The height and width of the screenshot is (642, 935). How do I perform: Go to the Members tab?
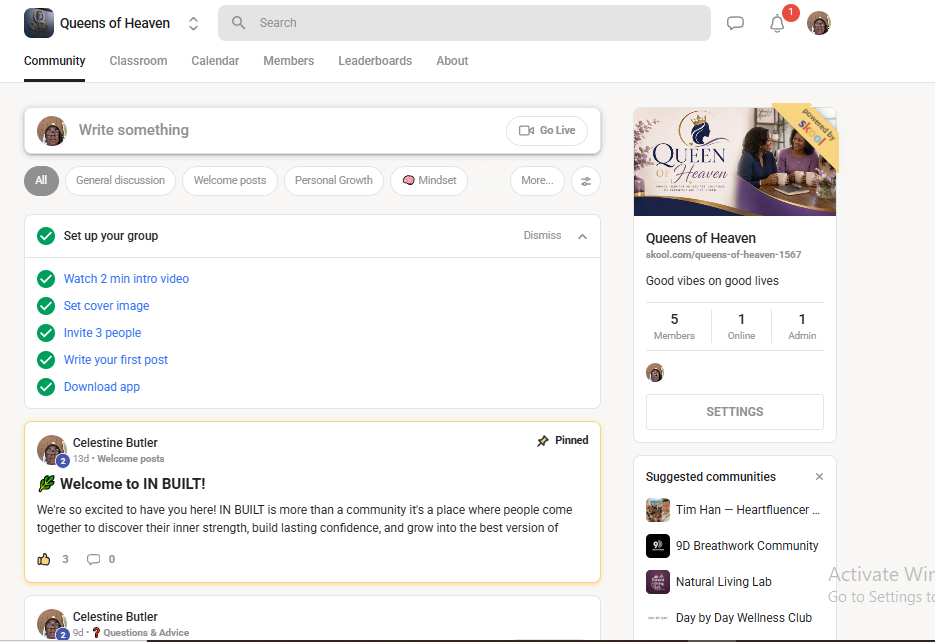coord(289,61)
